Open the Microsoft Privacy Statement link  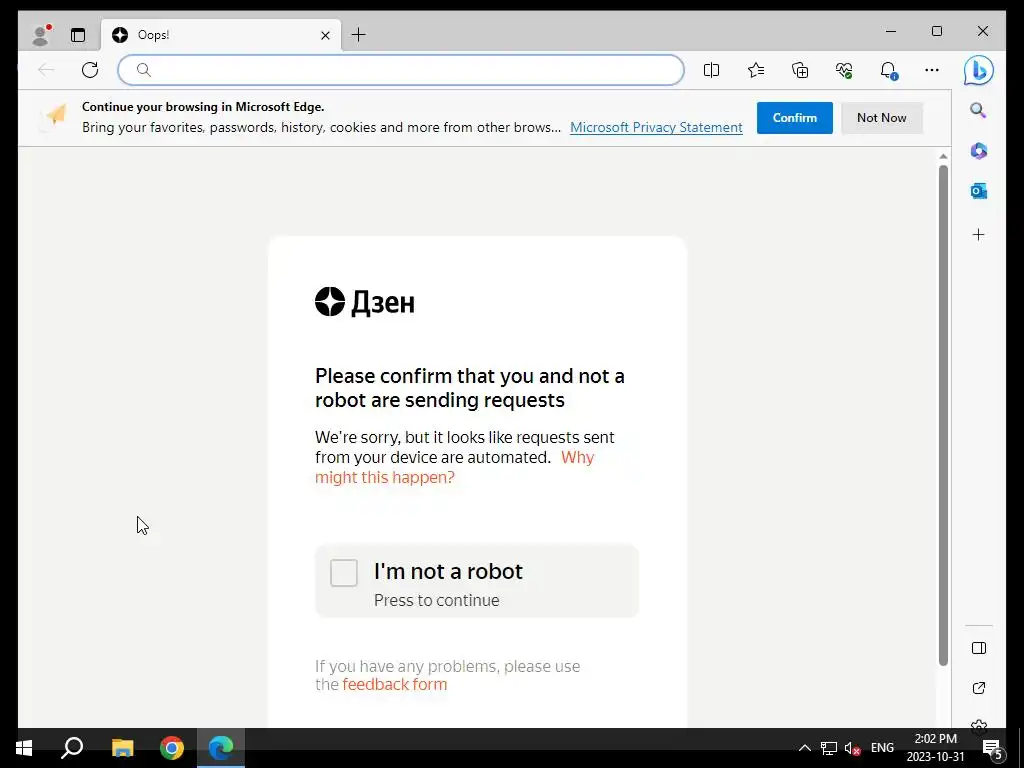[x=656, y=127]
